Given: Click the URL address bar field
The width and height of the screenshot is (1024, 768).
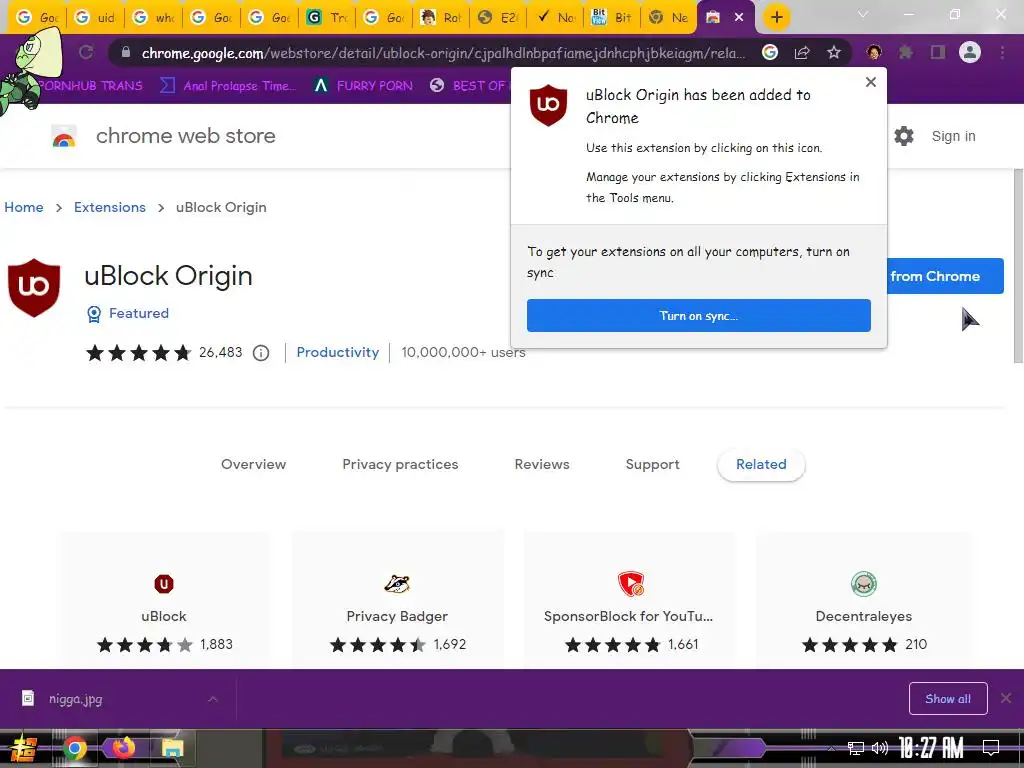Looking at the screenshot, I should (443, 53).
